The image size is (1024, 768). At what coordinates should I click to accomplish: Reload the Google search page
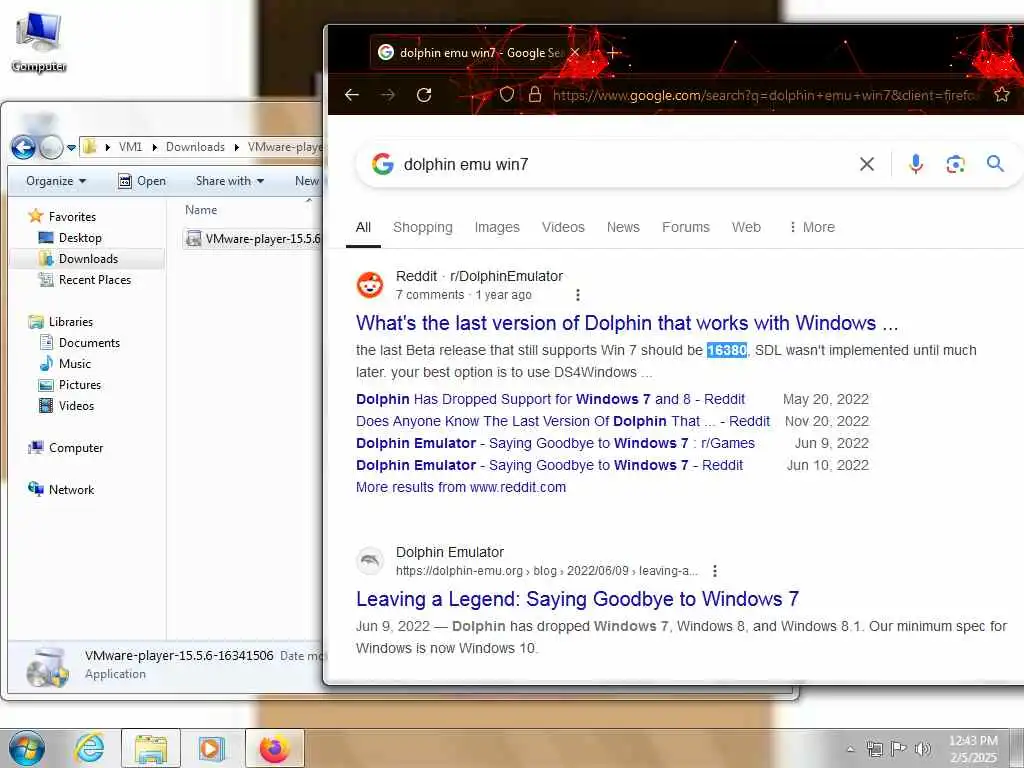(x=424, y=95)
